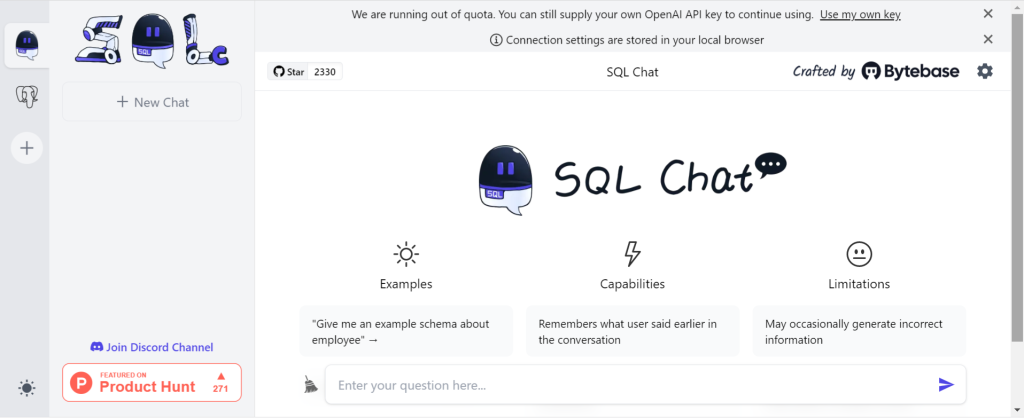The image size is (1024, 418).
Task: Click the 'Crafted by' text
Action: [824, 71]
